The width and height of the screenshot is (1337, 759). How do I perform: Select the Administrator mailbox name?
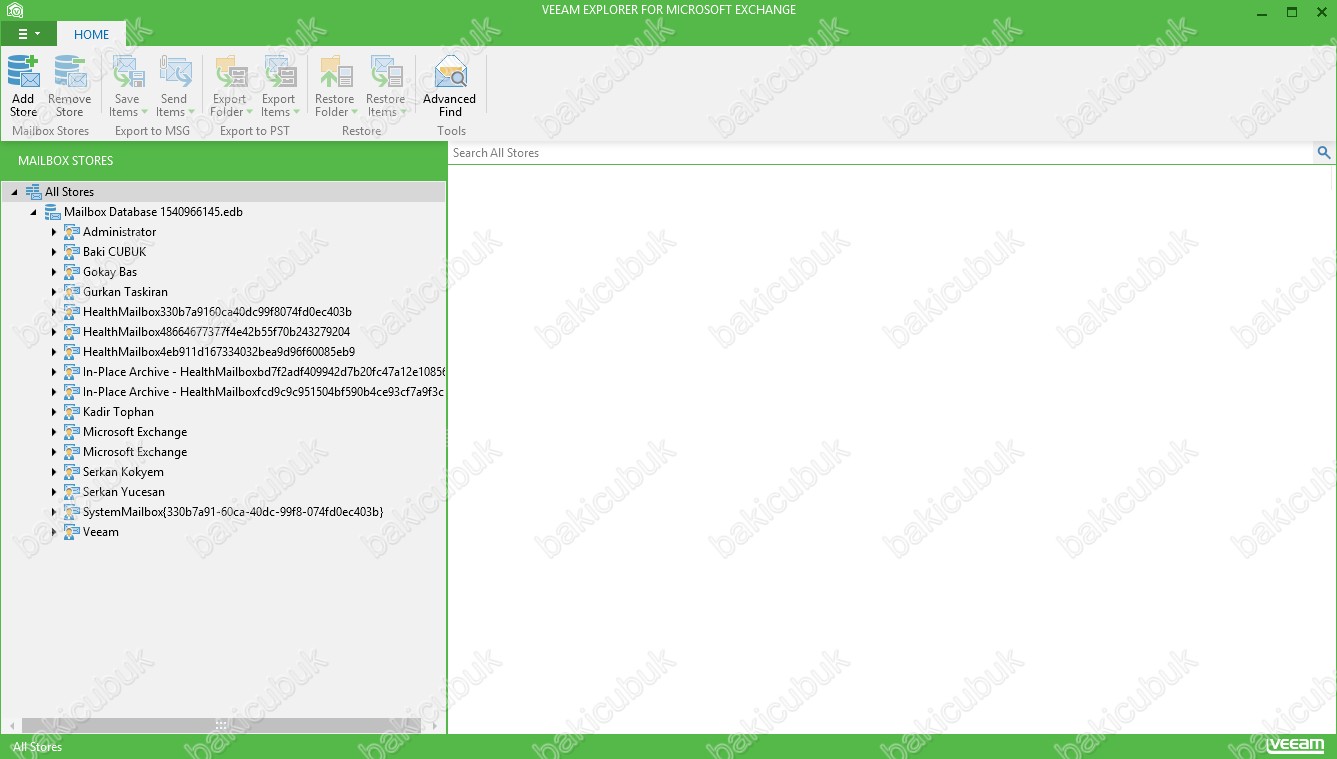pyautogui.click(x=120, y=232)
